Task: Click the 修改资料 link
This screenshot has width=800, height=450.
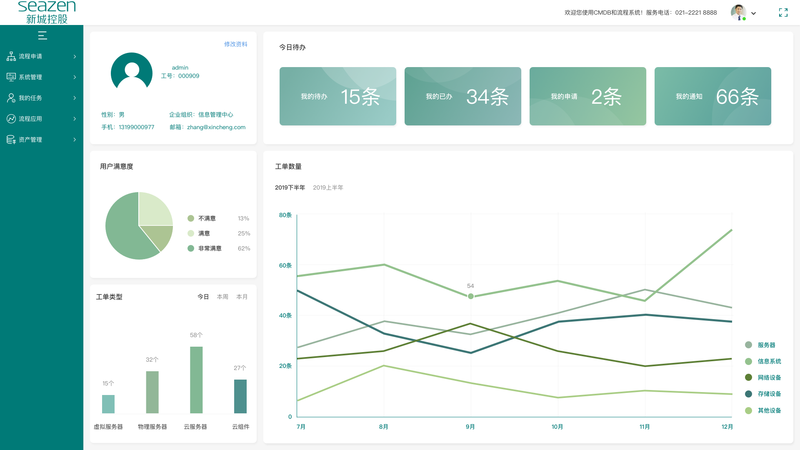Action: click(235, 44)
